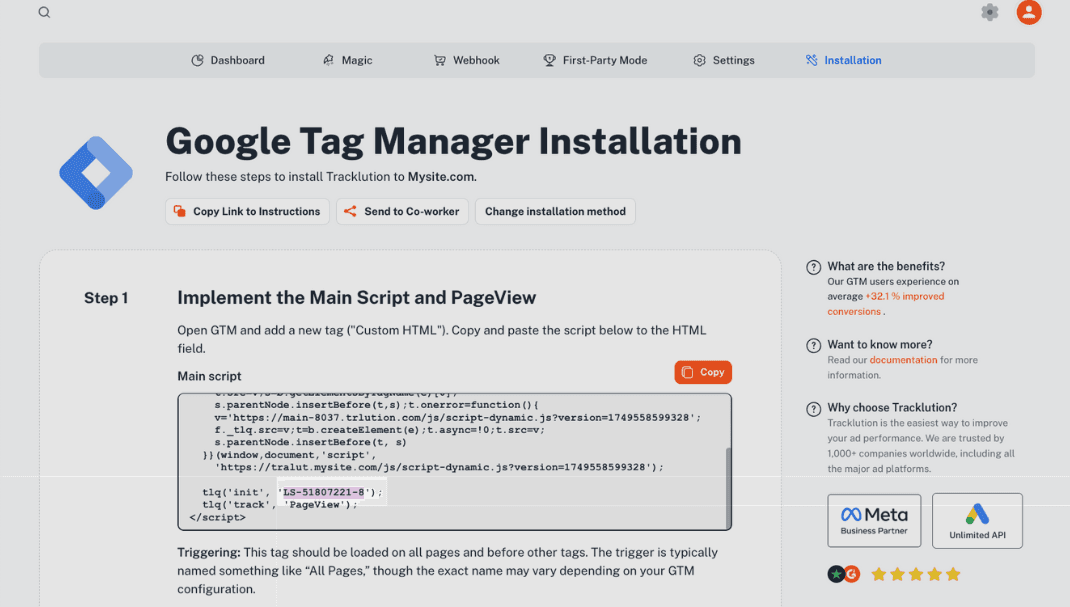Copy the main script
1070x607 pixels.
703,372
